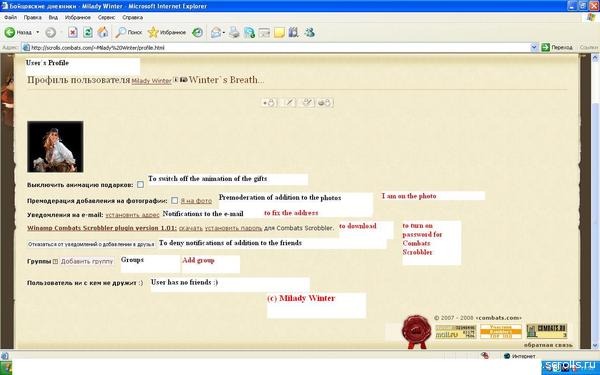Screen dimensions: 600x375
Task: Click Отказаться от уведомлений о добавлении в друзья button
Action: (91, 244)
